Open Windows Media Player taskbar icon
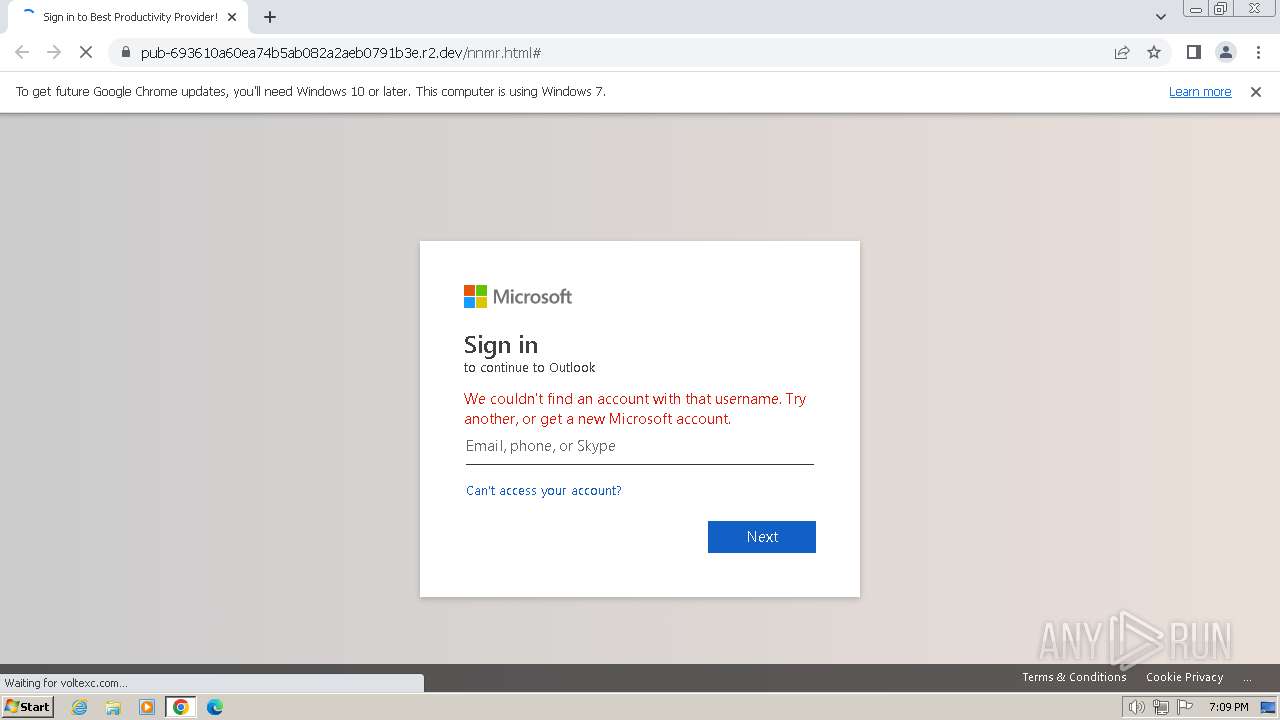1280x720 pixels. point(147,707)
